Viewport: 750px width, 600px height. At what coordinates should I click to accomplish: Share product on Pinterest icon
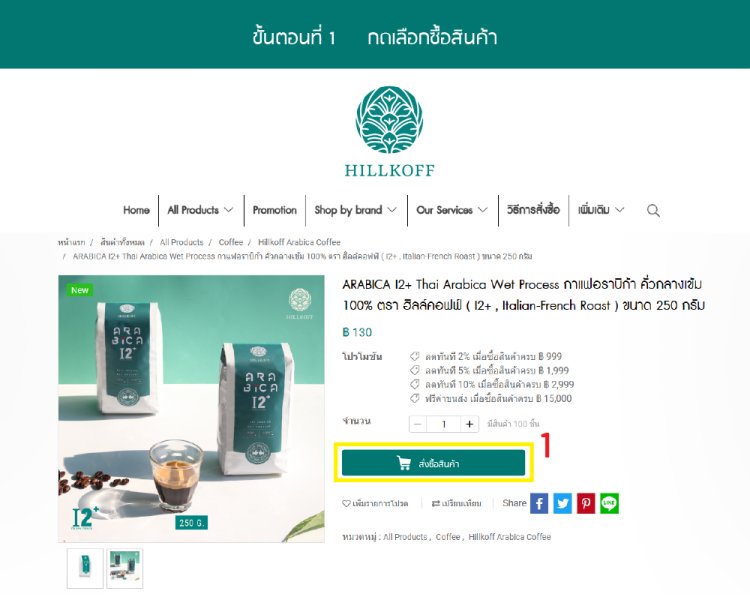[x=586, y=503]
